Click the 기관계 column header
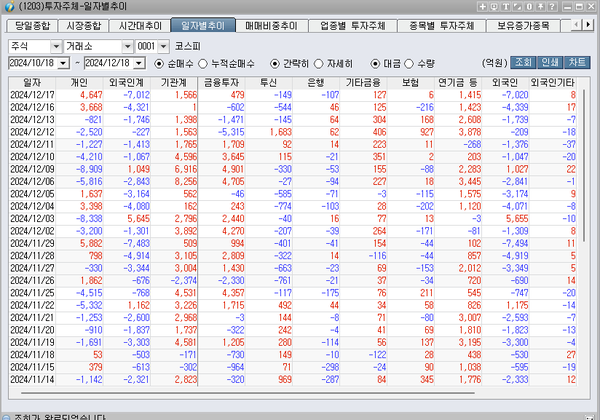 174,83
